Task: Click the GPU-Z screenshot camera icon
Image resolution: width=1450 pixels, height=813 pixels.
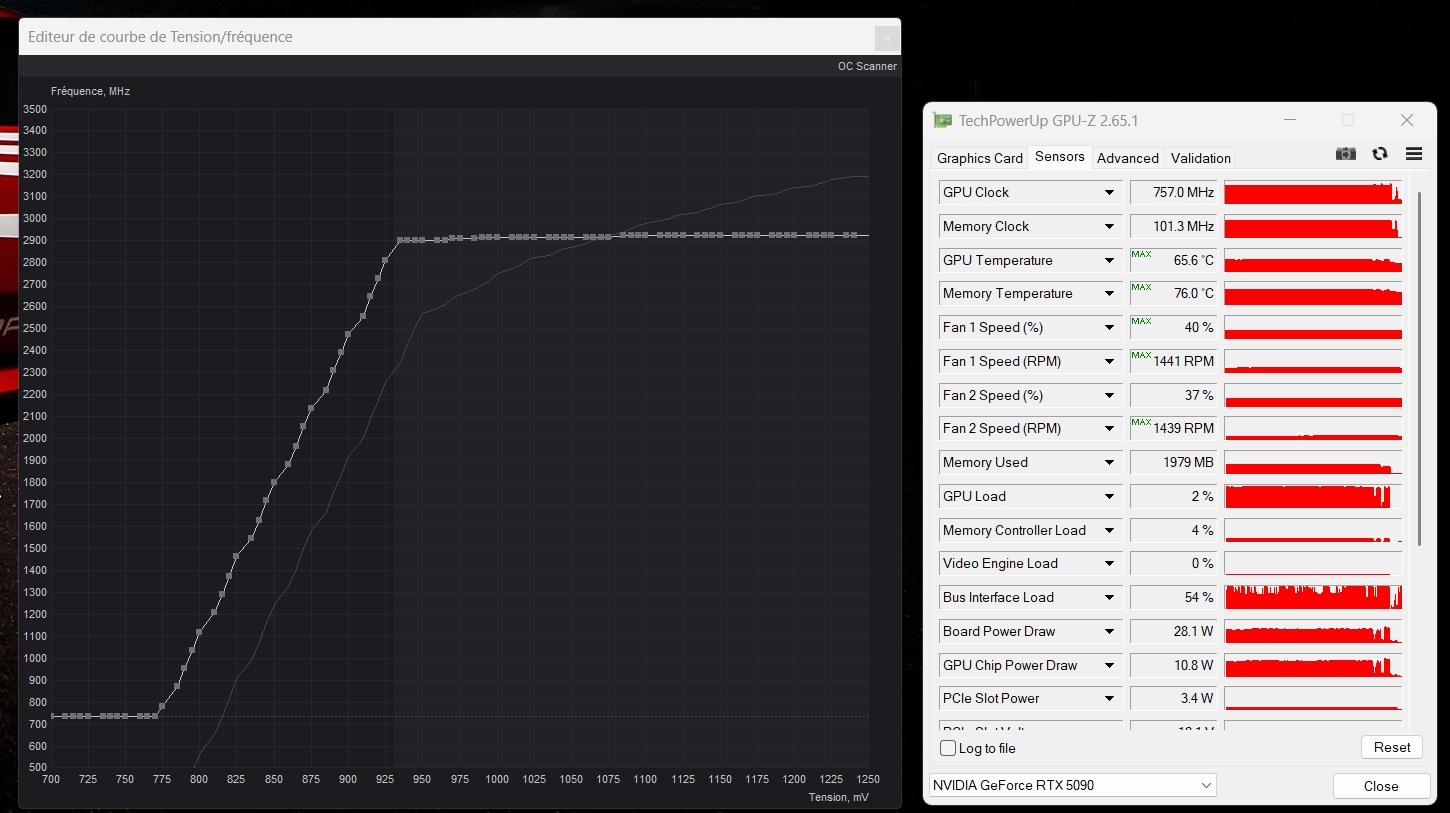Action: point(1346,154)
